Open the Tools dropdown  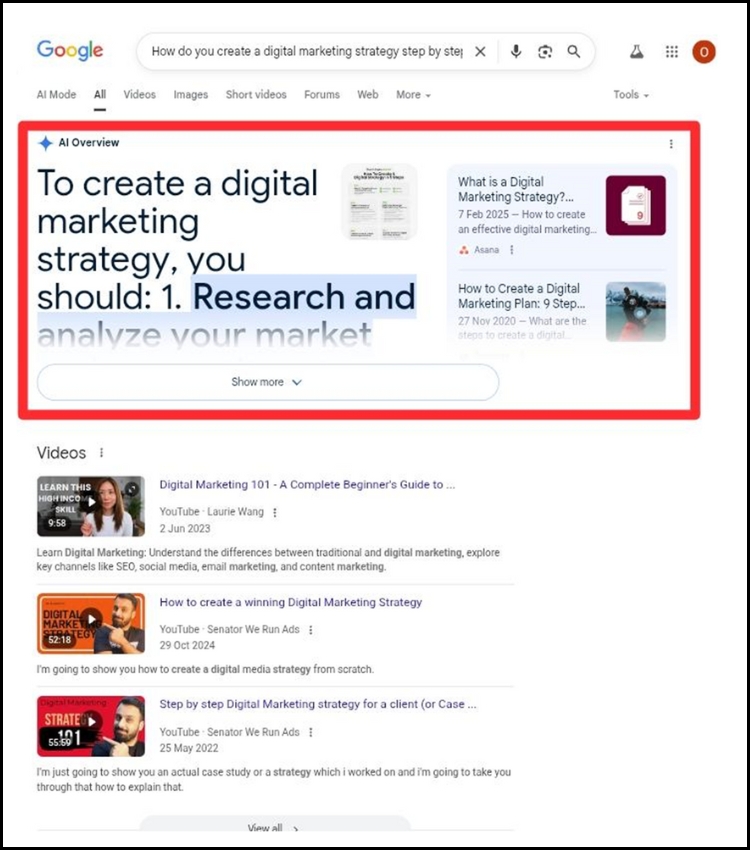coord(631,95)
